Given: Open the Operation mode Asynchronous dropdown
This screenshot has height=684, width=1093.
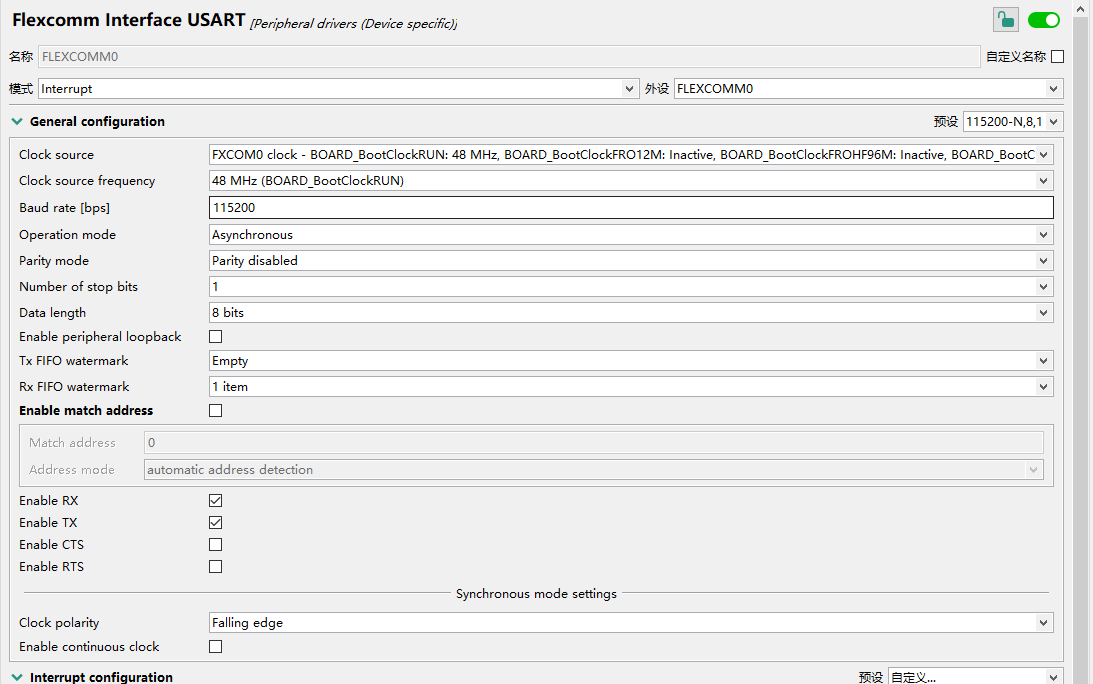Looking at the screenshot, I should click(x=631, y=235).
